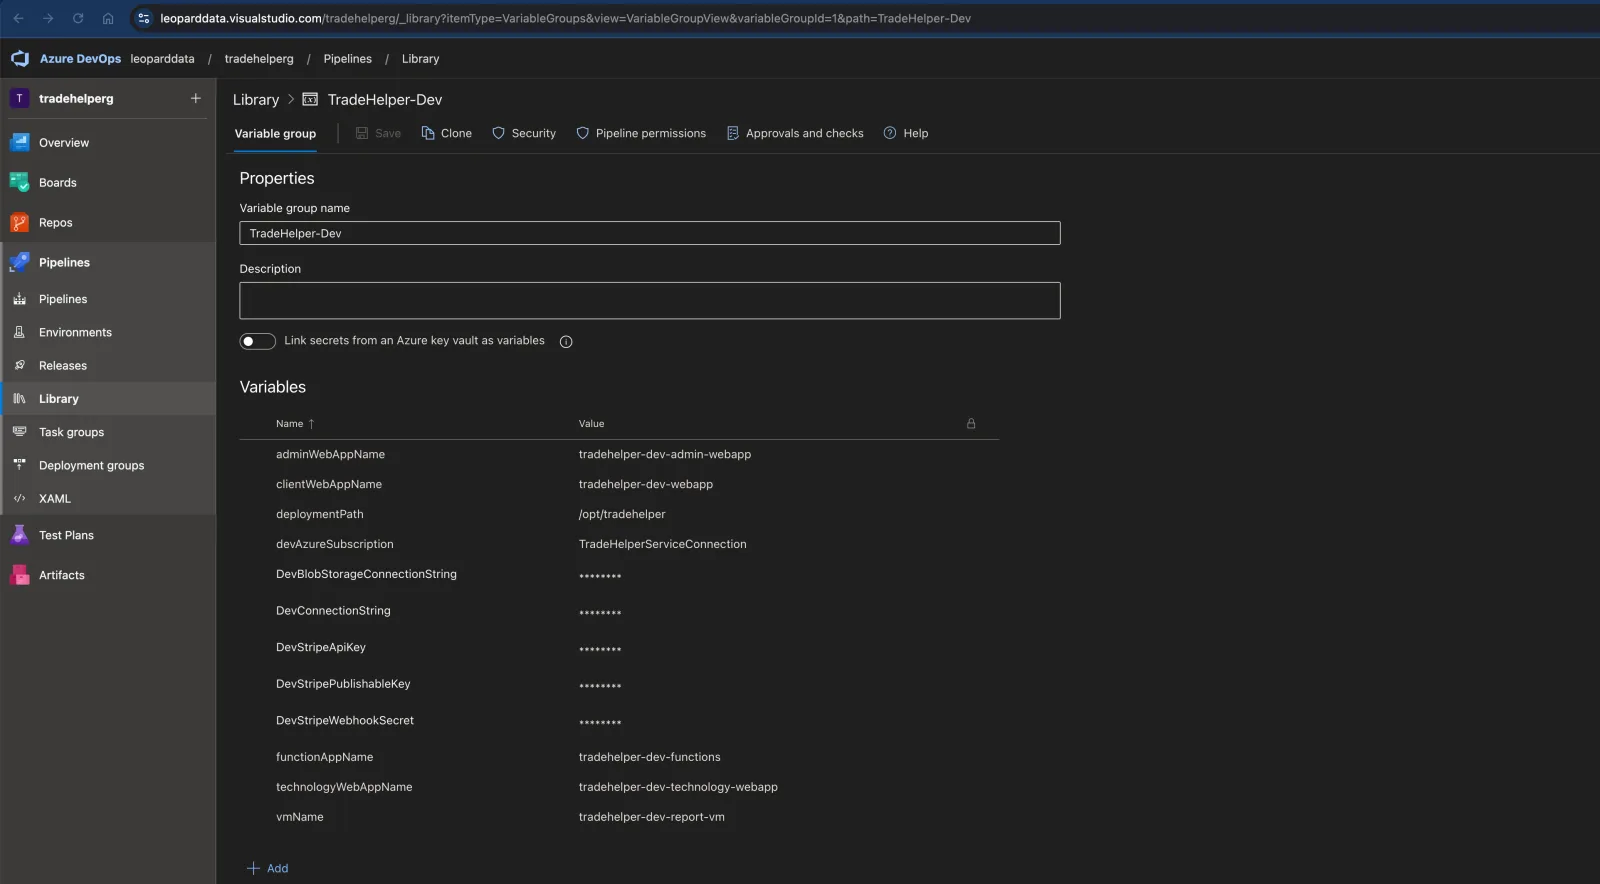
Task: Click the Save toolbar button
Action: coord(378,133)
